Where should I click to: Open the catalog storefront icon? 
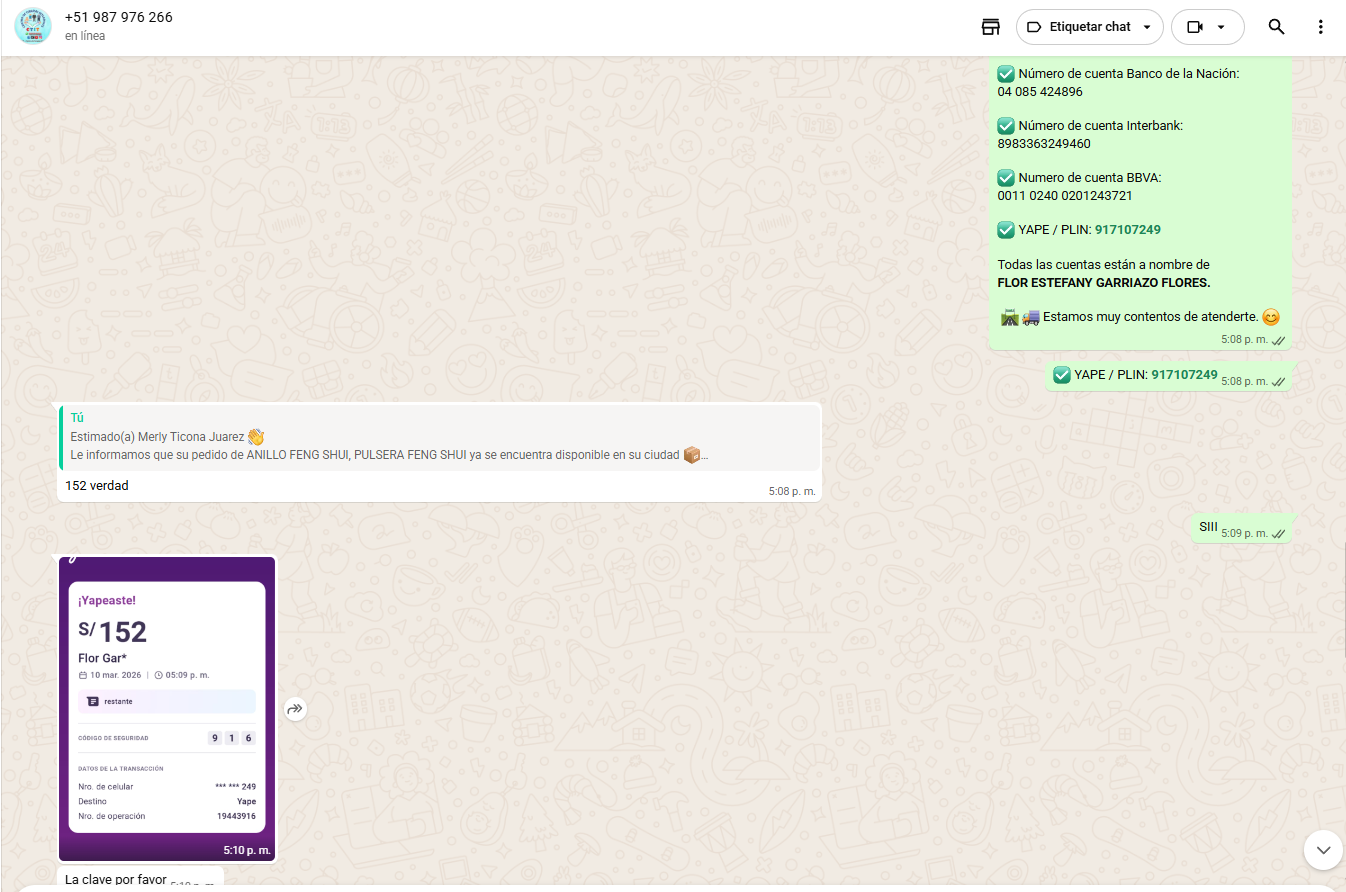coord(990,27)
